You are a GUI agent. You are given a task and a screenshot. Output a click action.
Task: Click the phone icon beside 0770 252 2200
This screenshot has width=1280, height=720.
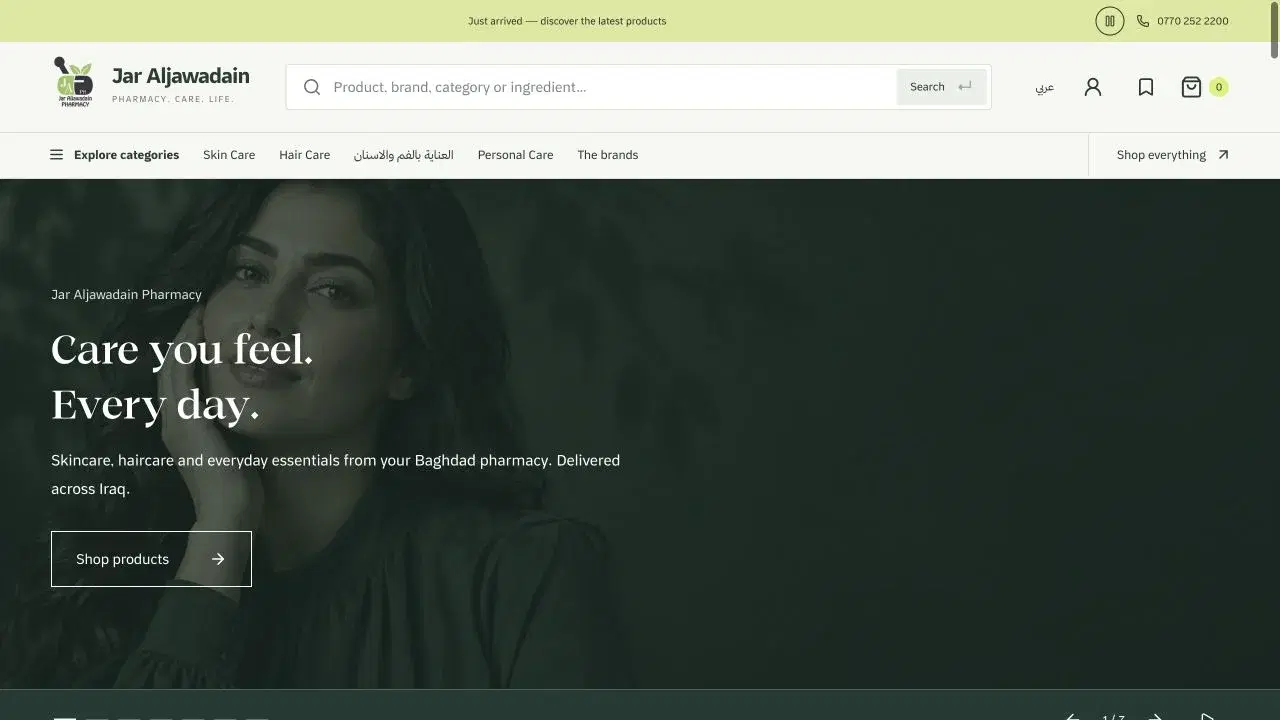click(1143, 21)
